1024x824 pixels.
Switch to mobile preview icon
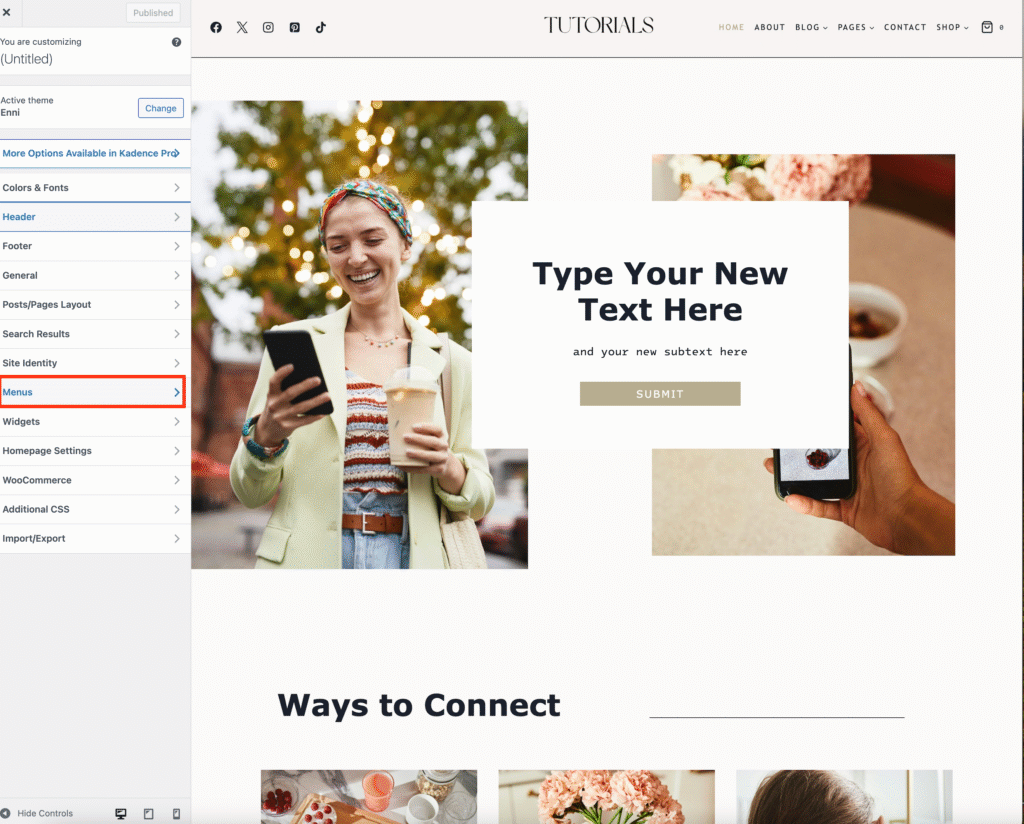pyautogui.click(x=176, y=813)
